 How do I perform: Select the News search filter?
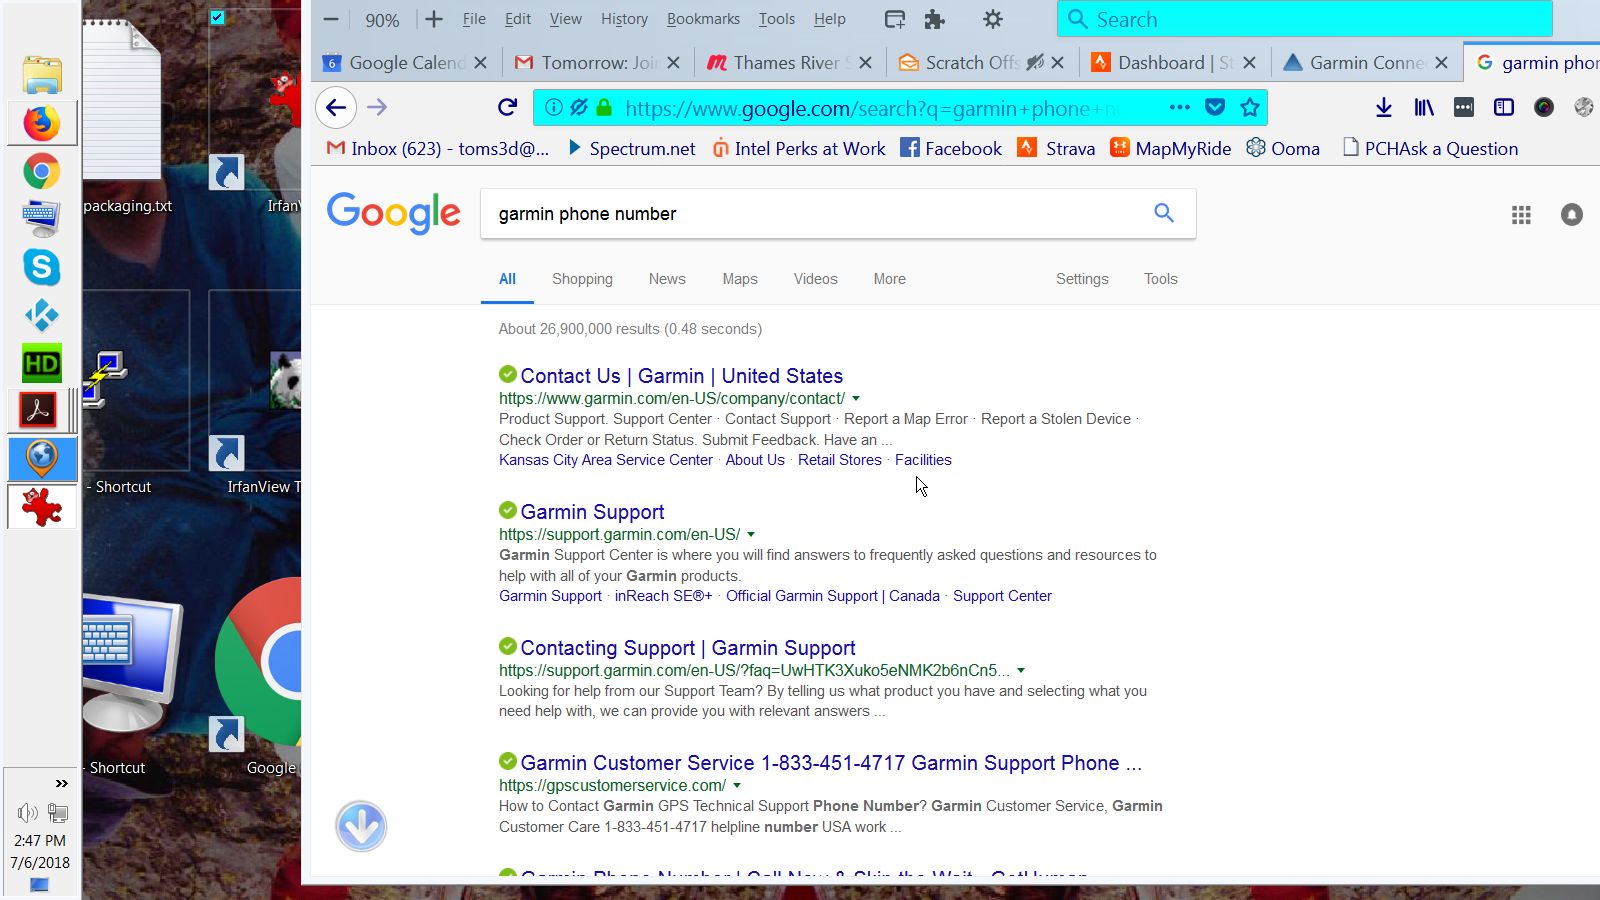(x=667, y=279)
